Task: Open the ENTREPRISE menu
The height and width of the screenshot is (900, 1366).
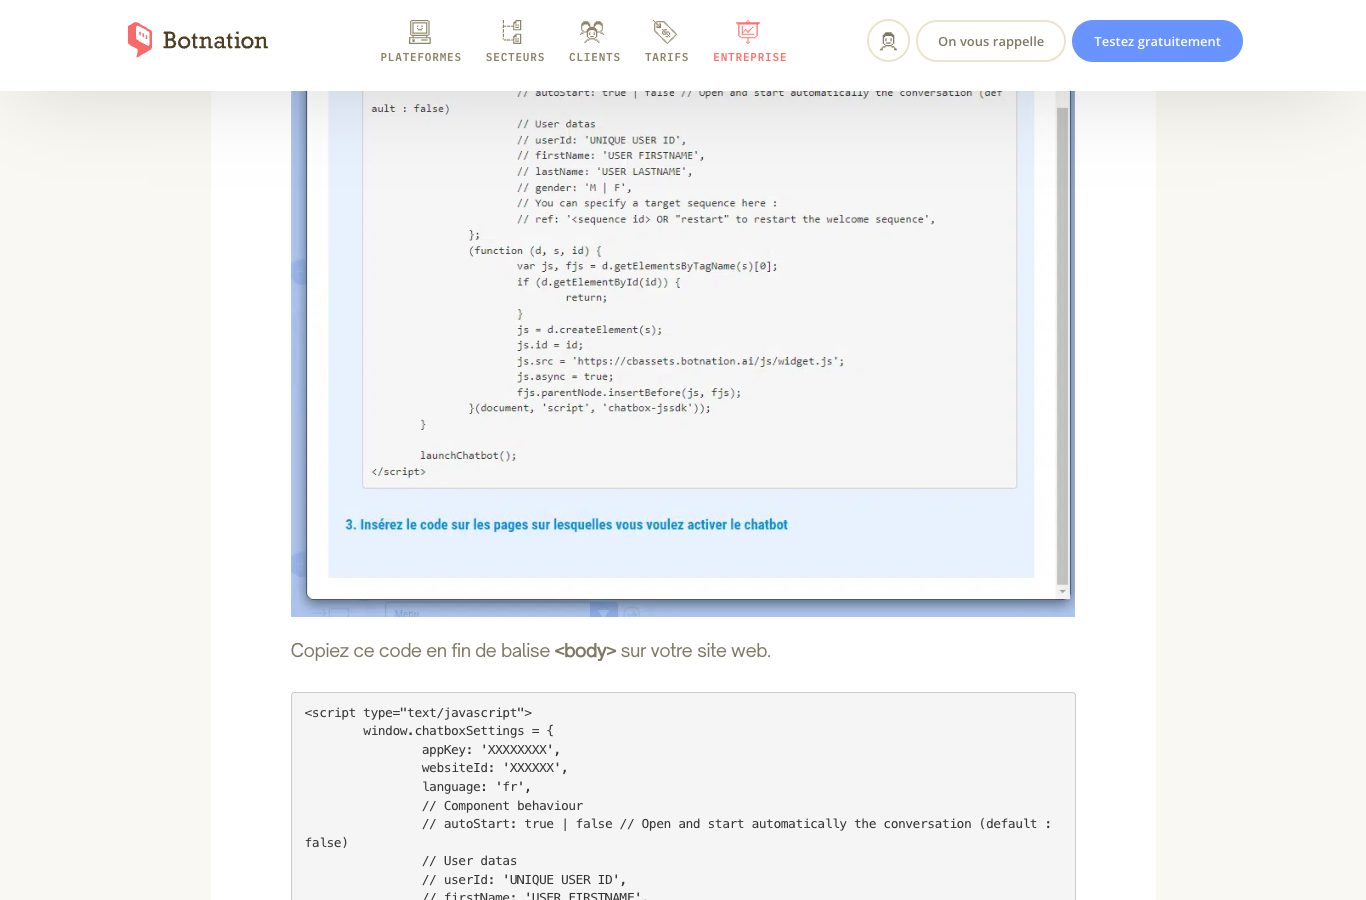Action: pyautogui.click(x=750, y=58)
